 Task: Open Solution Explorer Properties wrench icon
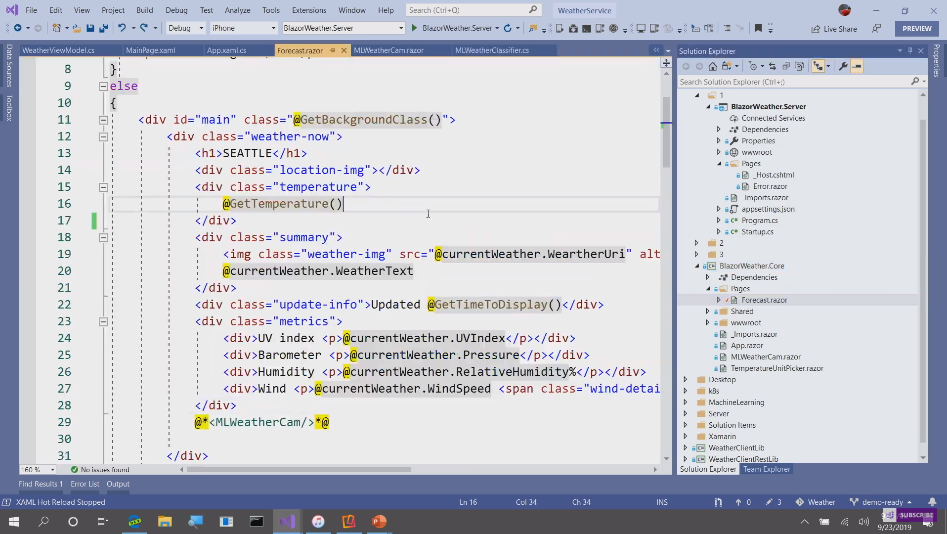pos(843,66)
